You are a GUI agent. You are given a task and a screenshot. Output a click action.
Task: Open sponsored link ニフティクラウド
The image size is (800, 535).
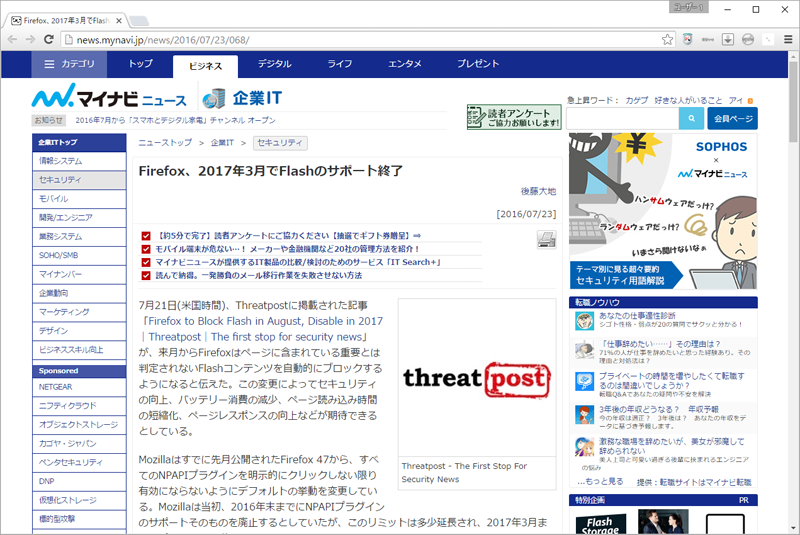79,406
